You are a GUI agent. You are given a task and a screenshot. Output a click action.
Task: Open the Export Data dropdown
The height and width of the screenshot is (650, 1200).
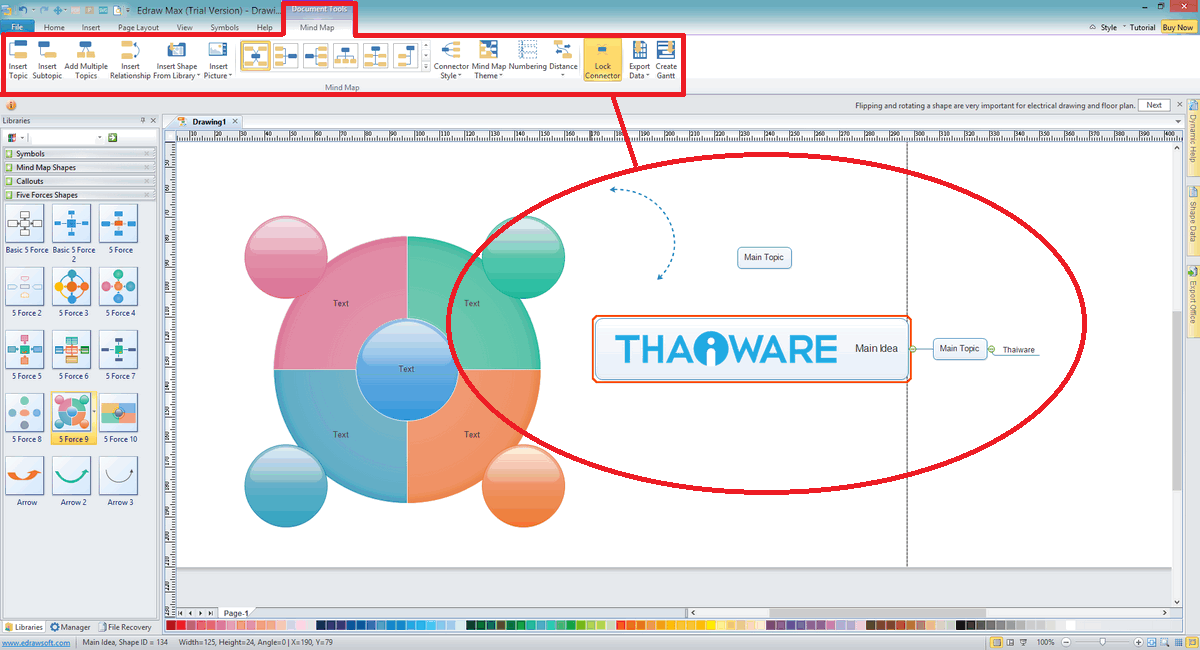point(639,60)
